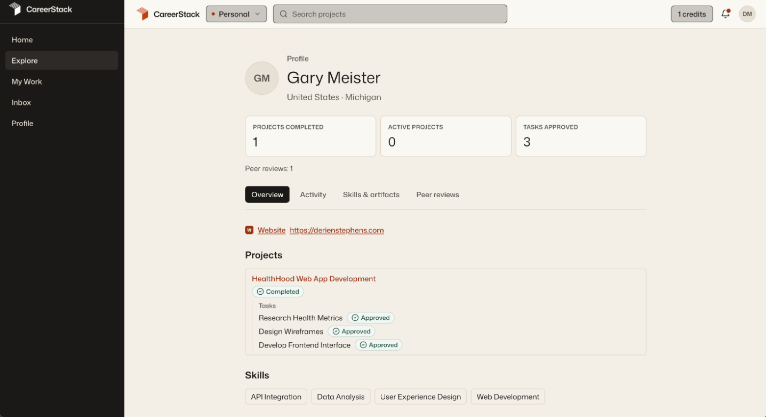Click the Website link label
This screenshot has height=417, width=766.
coord(271,230)
